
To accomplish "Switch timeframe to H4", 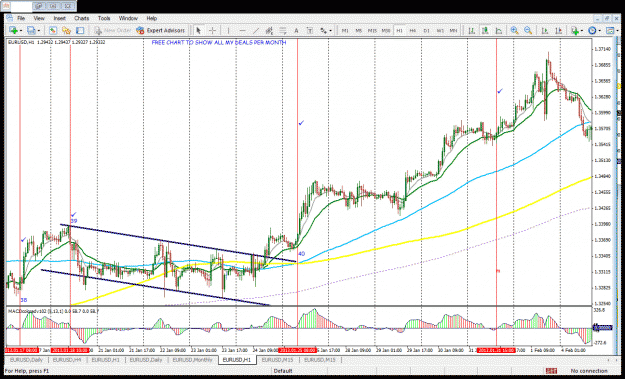I will click(413, 31).
